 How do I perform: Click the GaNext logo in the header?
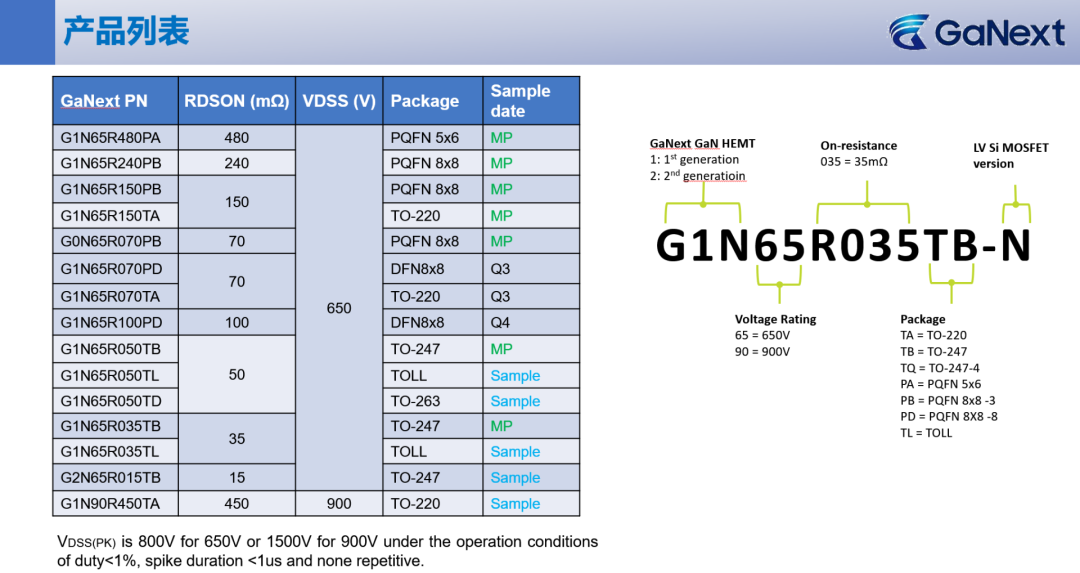[x=977, y=32]
